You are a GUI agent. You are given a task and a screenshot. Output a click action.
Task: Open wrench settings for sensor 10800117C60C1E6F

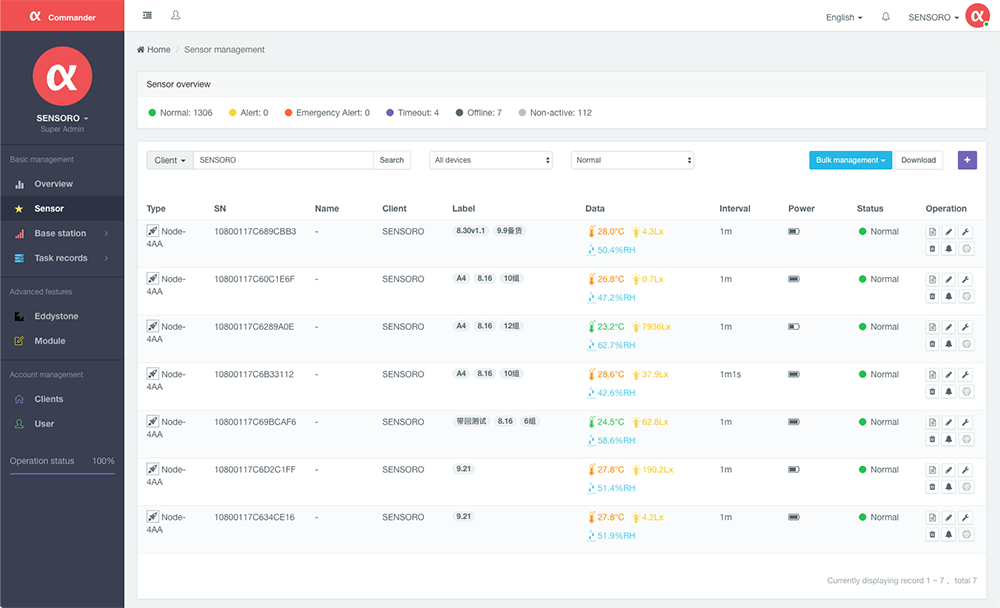[966, 279]
